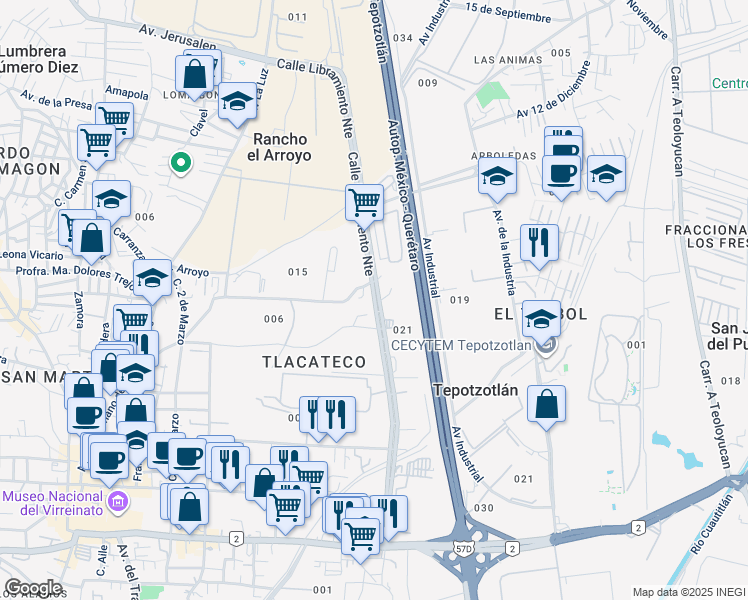Click the LAS ANIMAS label
Viewport: 748px width, 600px height.
(x=508, y=60)
